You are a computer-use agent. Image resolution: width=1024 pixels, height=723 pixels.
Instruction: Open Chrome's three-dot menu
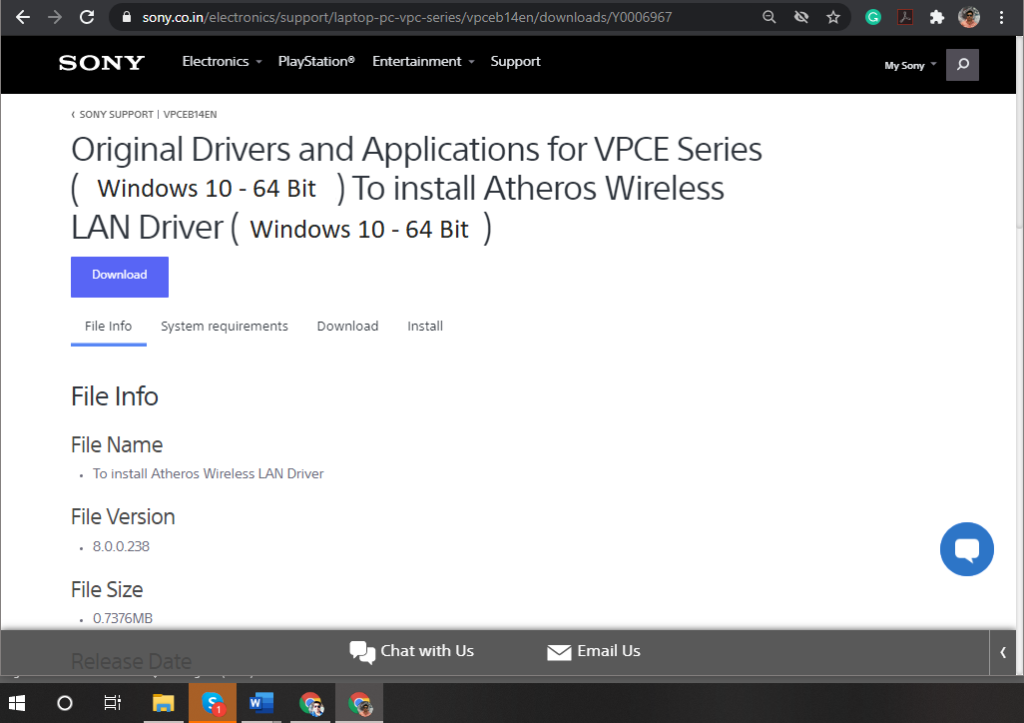tap(1003, 17)
